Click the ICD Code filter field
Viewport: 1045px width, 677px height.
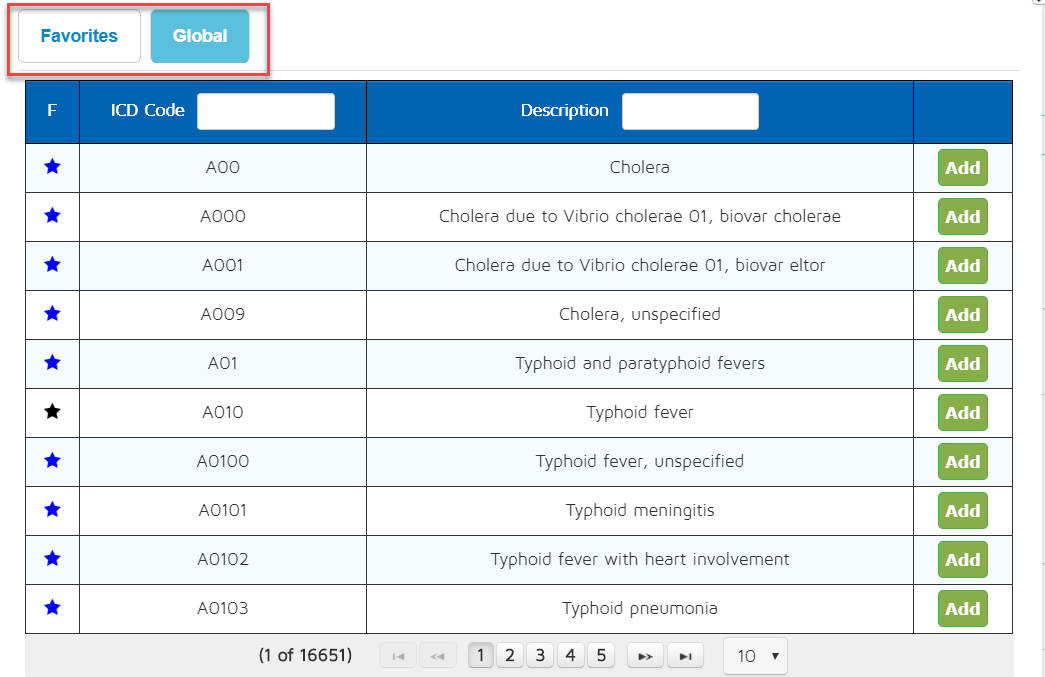(x=265, y=111)
